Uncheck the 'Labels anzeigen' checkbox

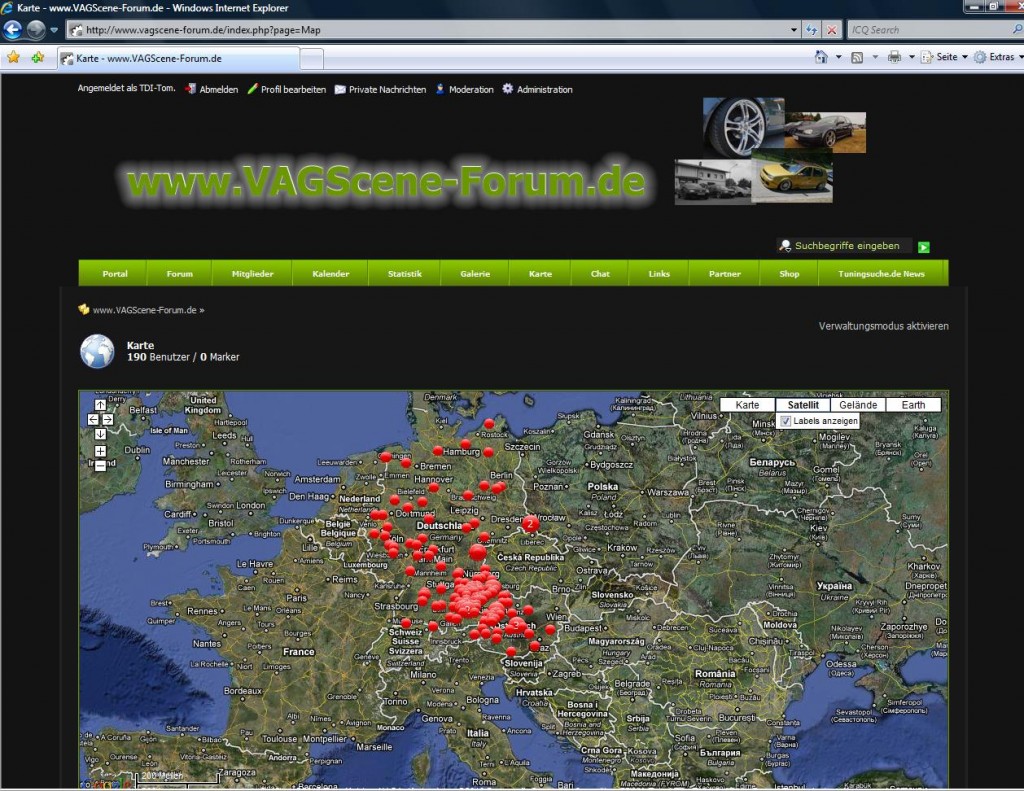(x=785, y=421)
